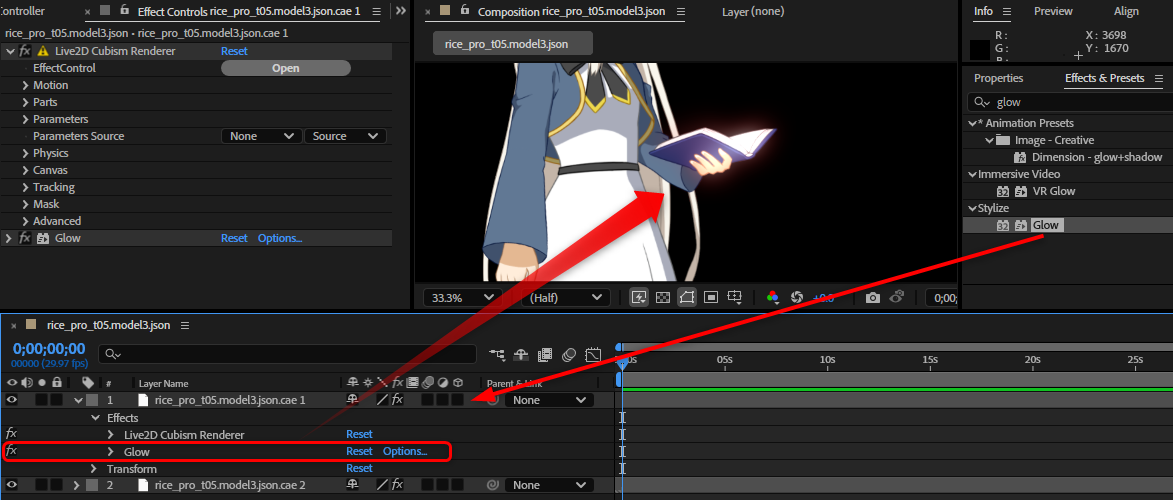Image resolution: width=1173 pixels, height=500 pixels.
Task: Open Parent None dropdown for layer 1
Action: tap(549, 400)
